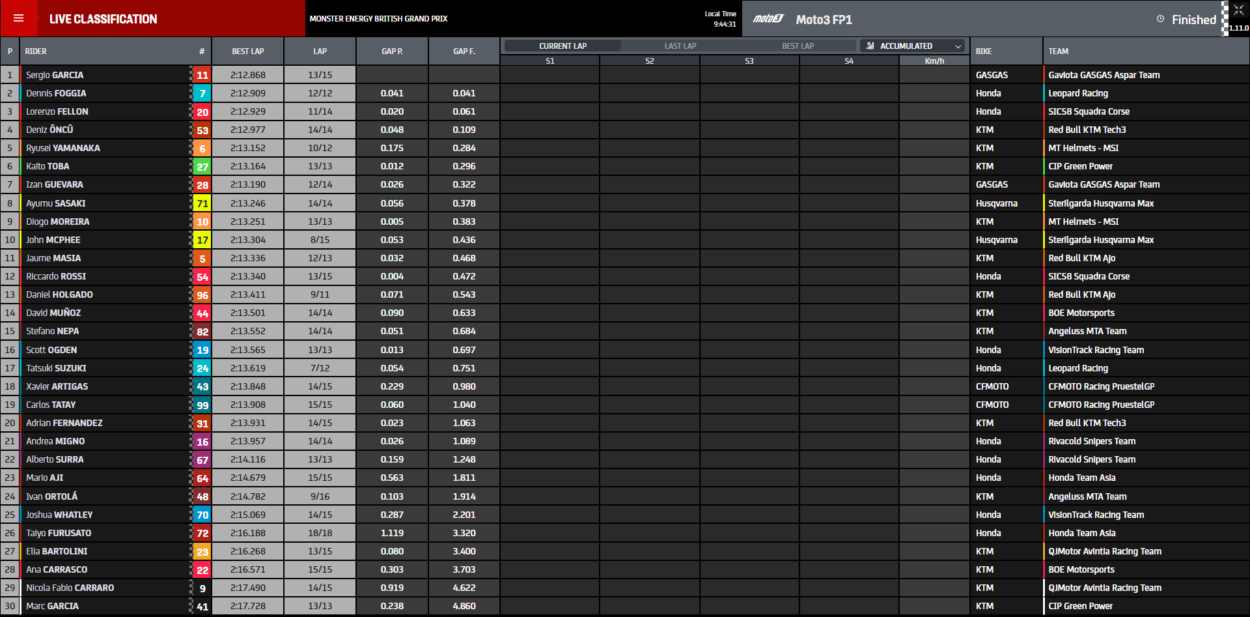Select rider Nicola Fabio CARRARO
The width and height of the screenshot is (1250, 617).
pos(70,588)
